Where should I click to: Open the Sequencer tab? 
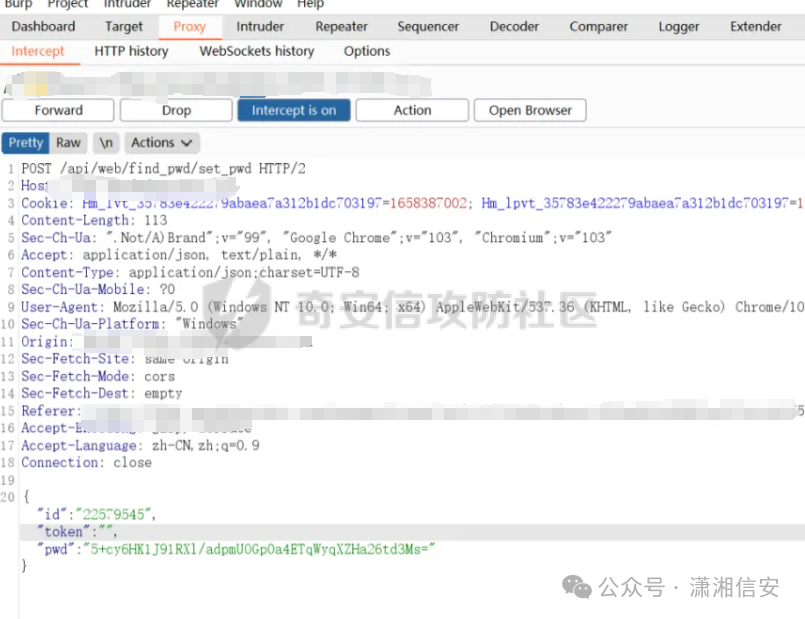(x=428, y=27)
